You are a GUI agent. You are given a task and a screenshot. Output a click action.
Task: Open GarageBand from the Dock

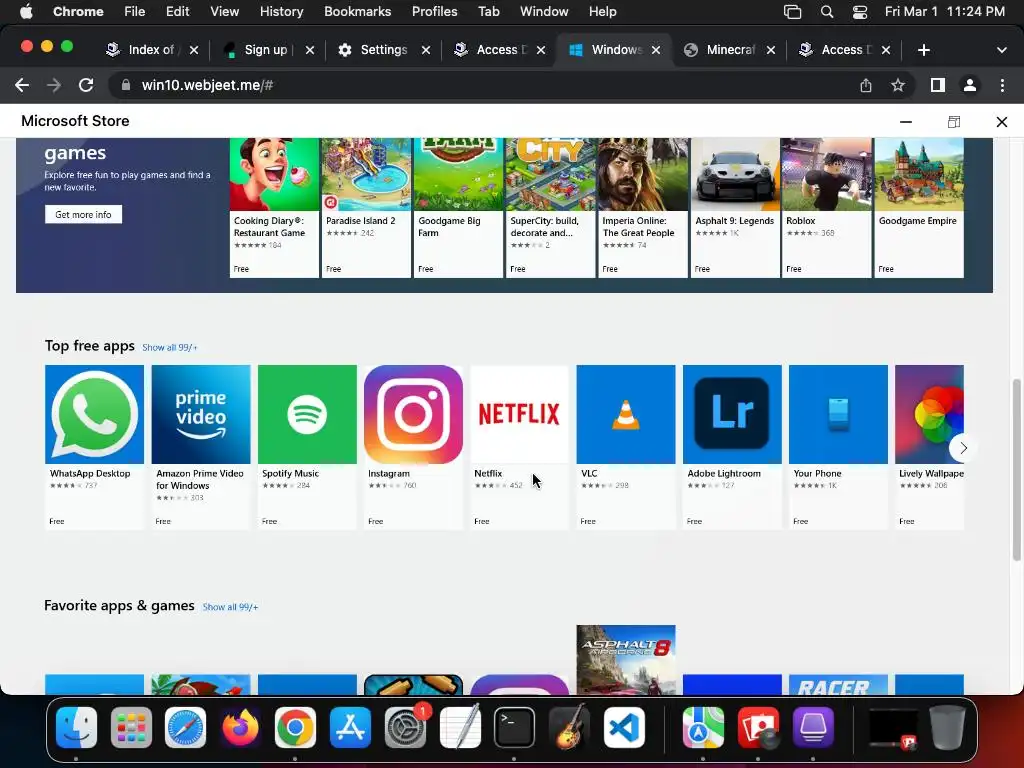point(569,727)
